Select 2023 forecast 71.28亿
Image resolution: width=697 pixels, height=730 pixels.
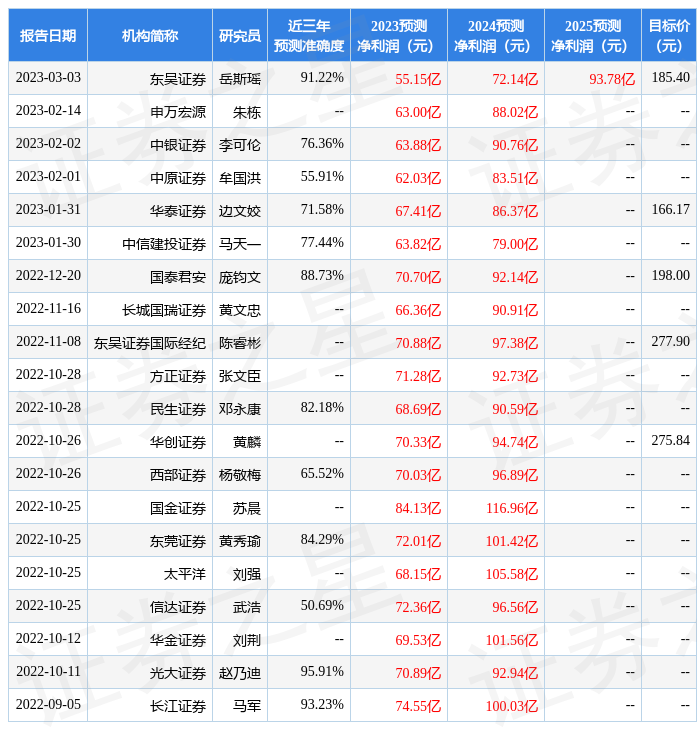(418, 377)
